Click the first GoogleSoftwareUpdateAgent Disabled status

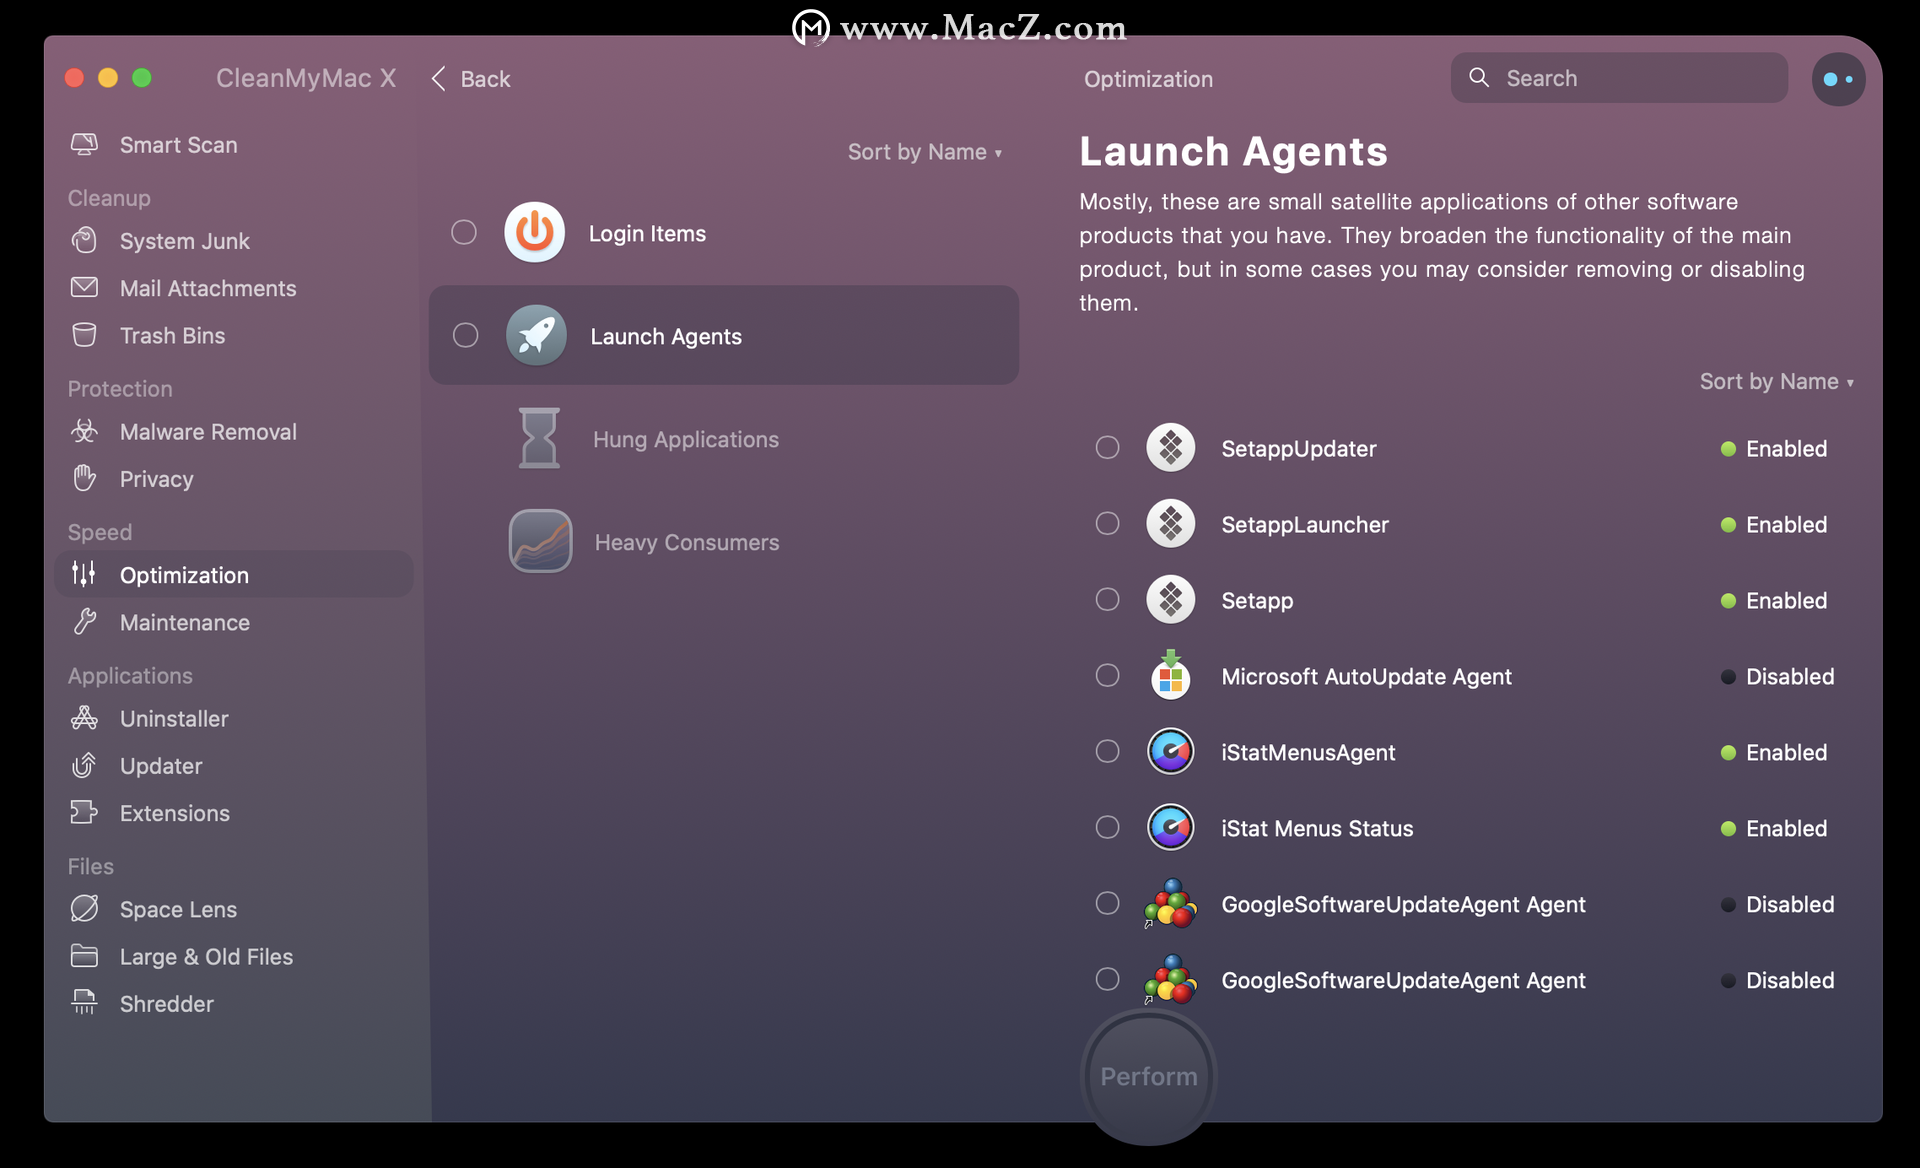[x=1778, y=905]
